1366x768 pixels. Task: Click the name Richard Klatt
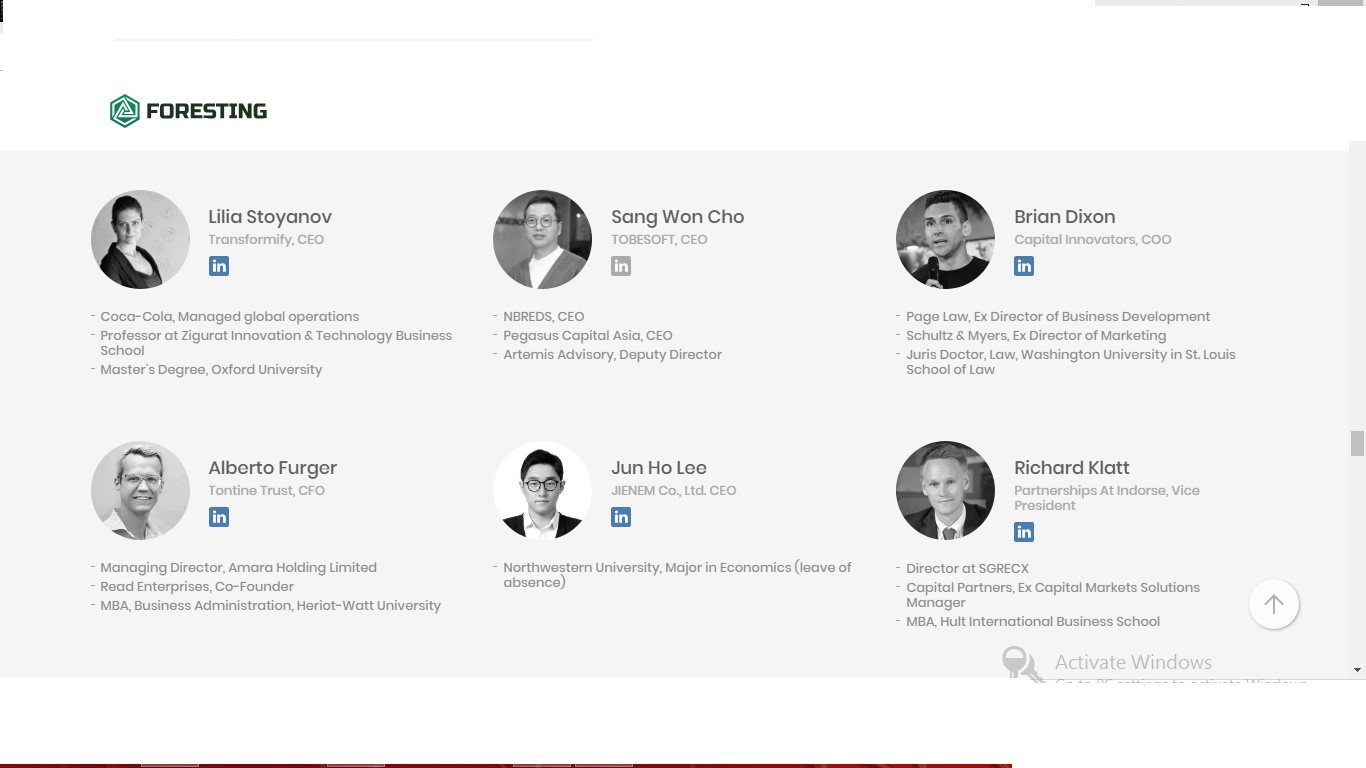coord(1072,468)
